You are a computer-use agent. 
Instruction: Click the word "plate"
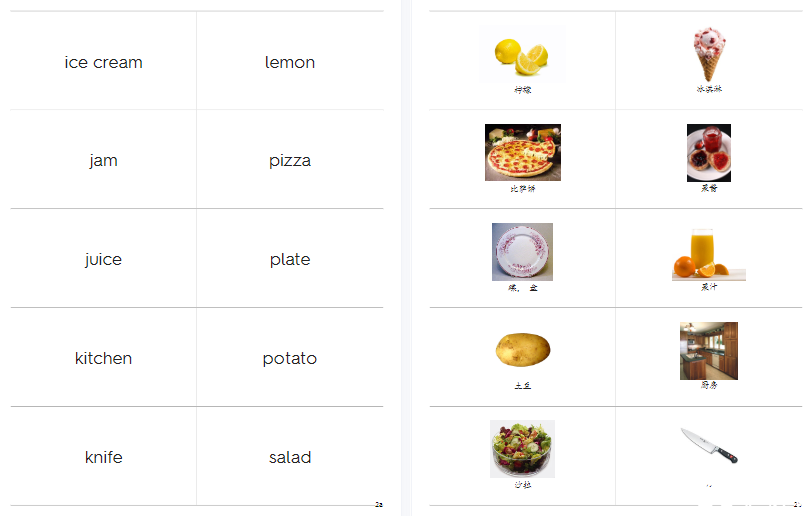pyautogui.click(x=290, y=260)
